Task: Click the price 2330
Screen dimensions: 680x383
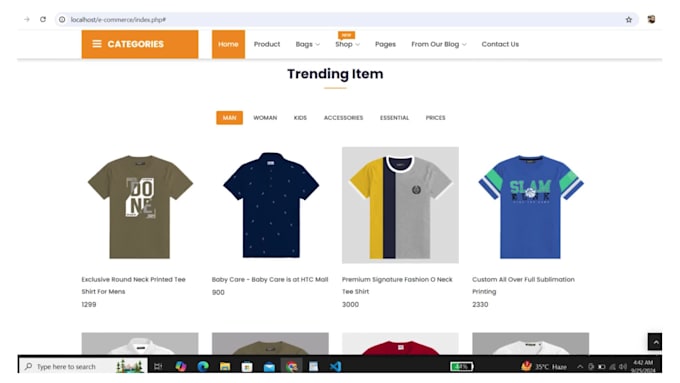Action: 480,304
